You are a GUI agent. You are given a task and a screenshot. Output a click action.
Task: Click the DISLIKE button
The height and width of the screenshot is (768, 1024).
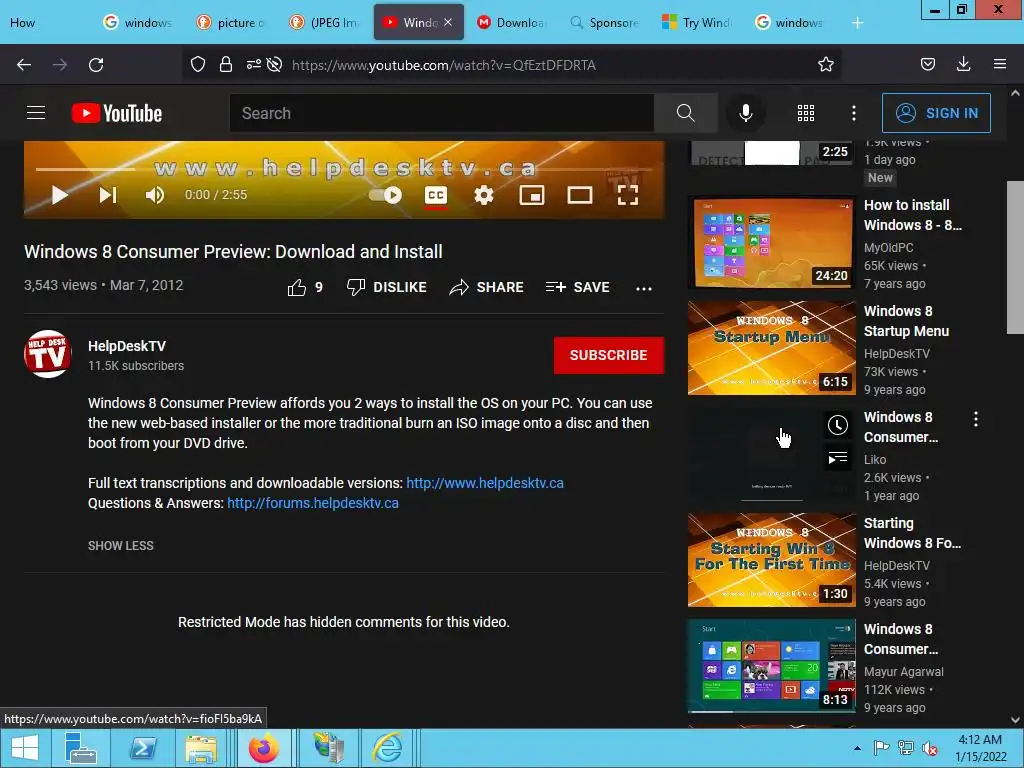pos(387,287)
